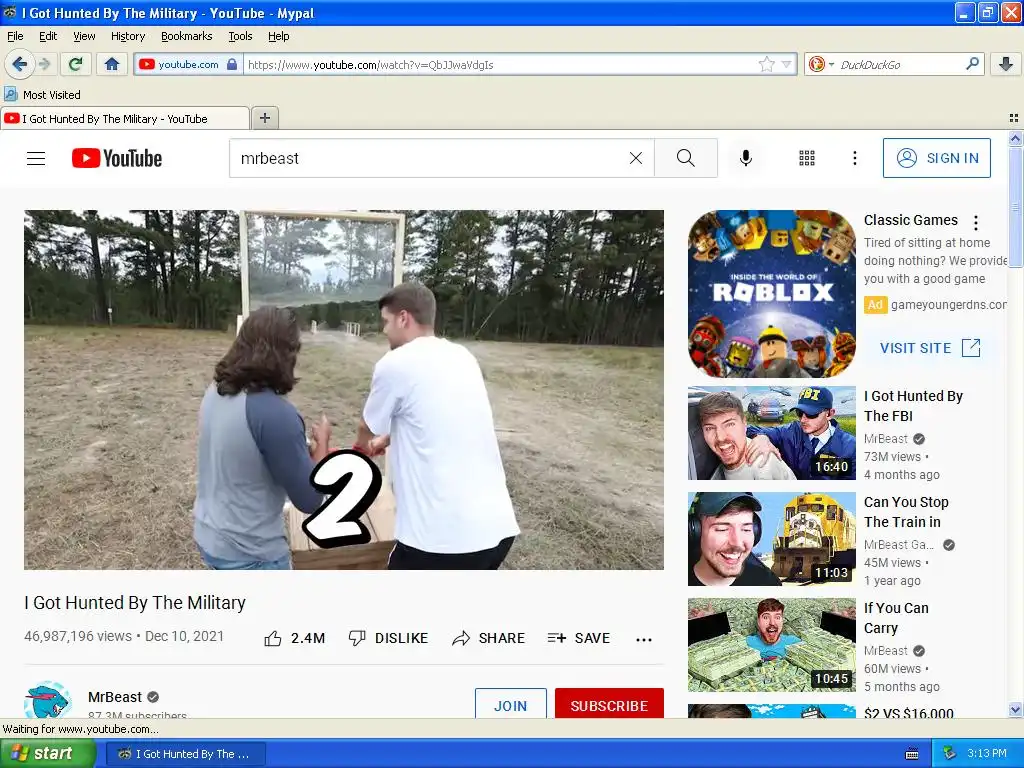Click the search bar magnifier icon
The width and height of the screenshot is (1024, 768).
972,63
